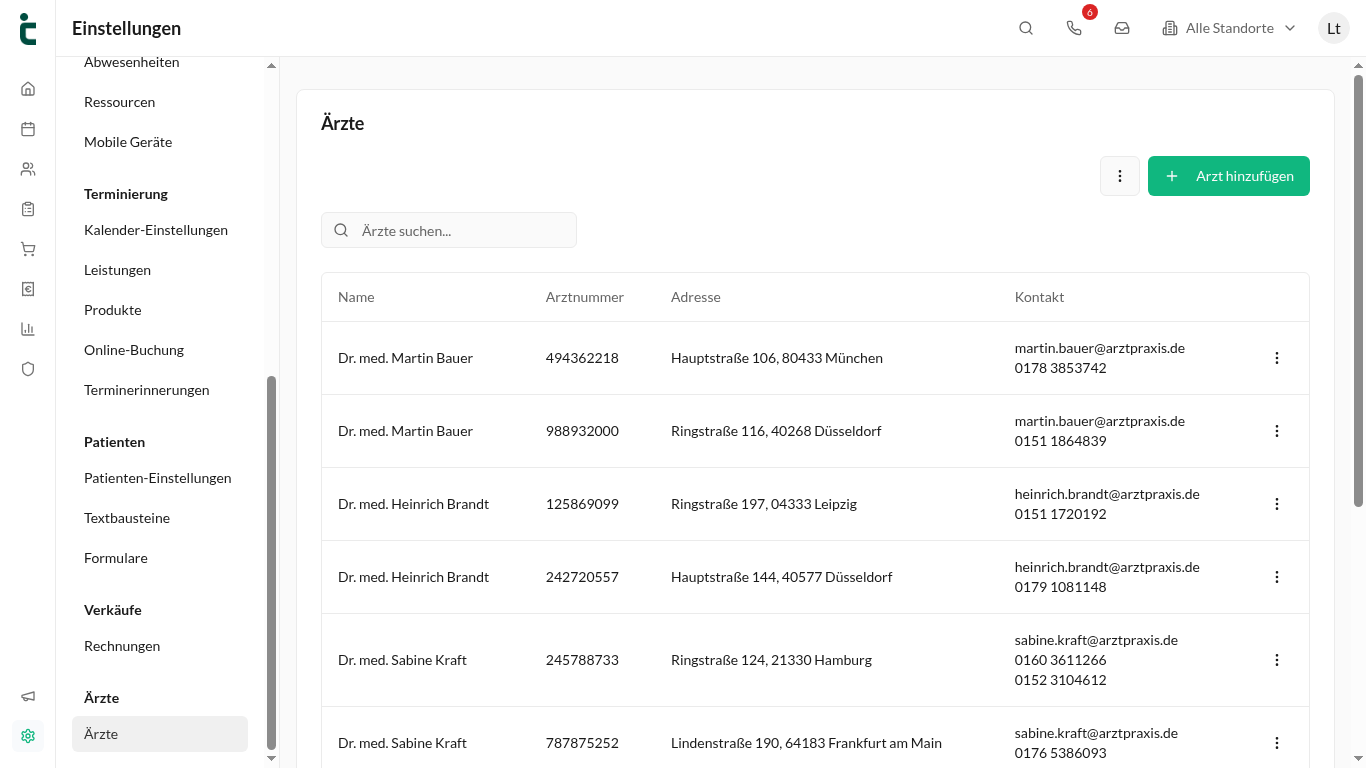The image size is (1366, 768).
Task: Click the Einstellungen page title
Action: pyautogui.click(x=126, y=29)
